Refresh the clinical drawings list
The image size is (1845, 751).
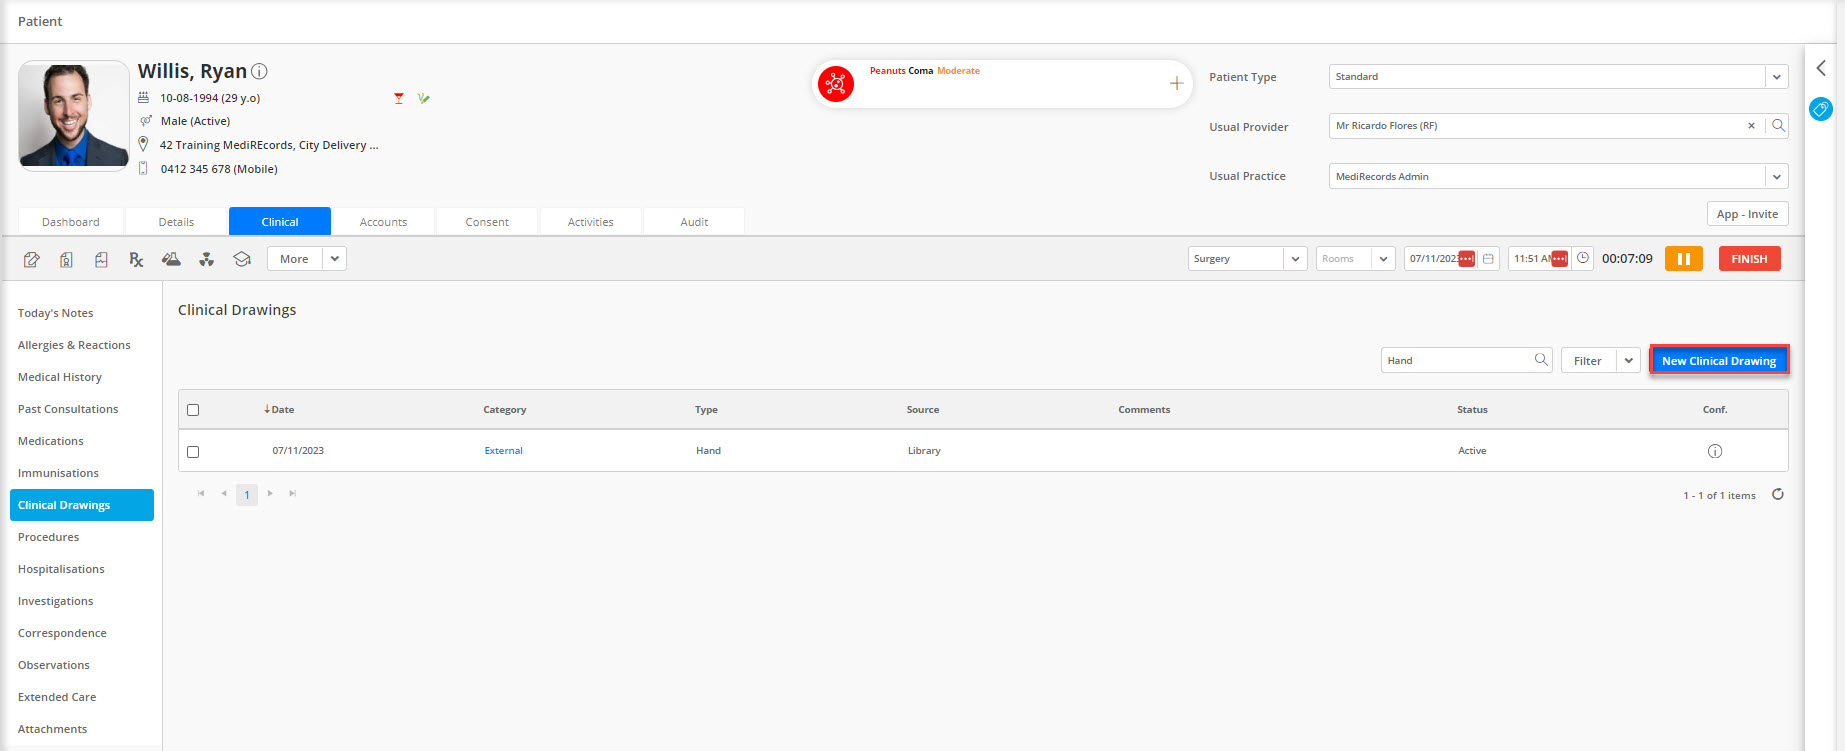tap(1778, 494)
